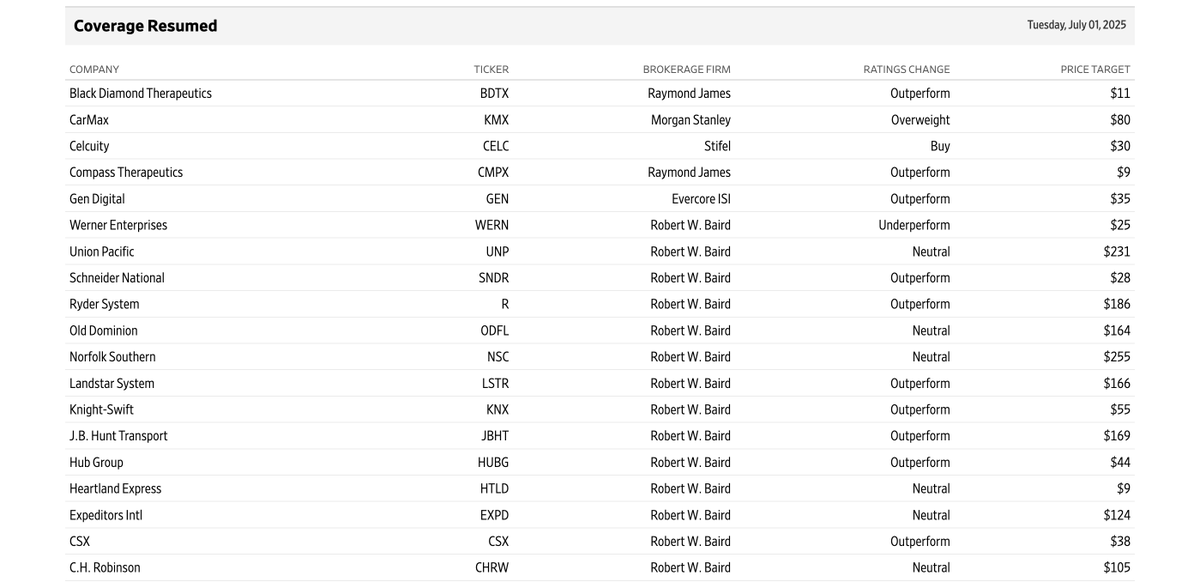Select the Gen Digital company name

coord(97,199)
